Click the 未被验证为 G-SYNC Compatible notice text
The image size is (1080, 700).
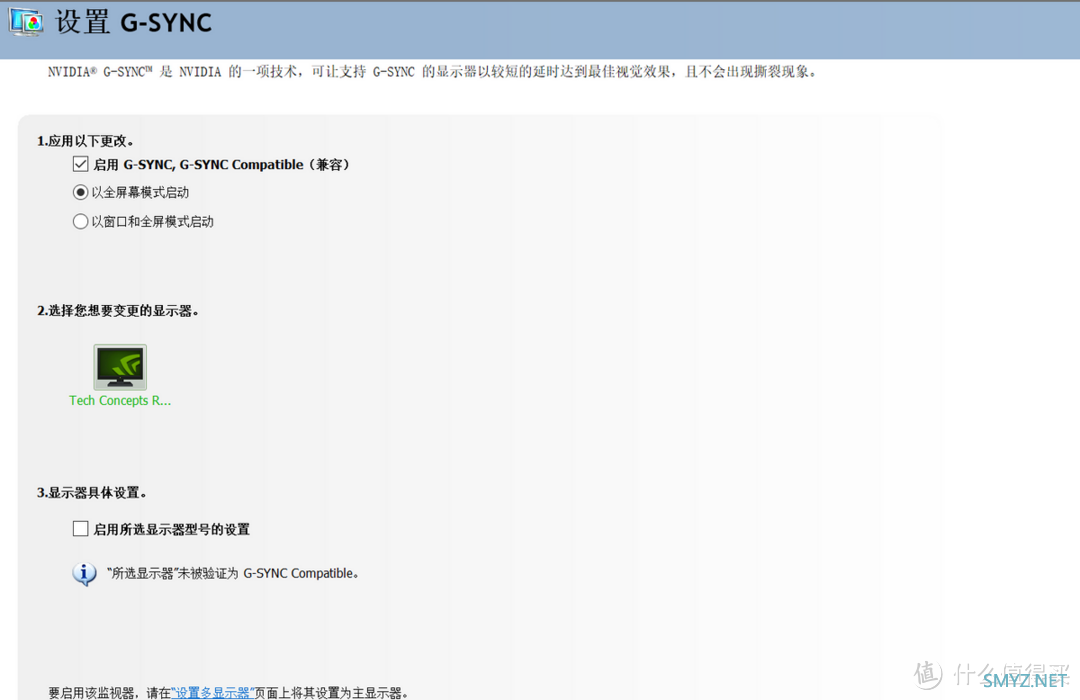tap(233, 573)
